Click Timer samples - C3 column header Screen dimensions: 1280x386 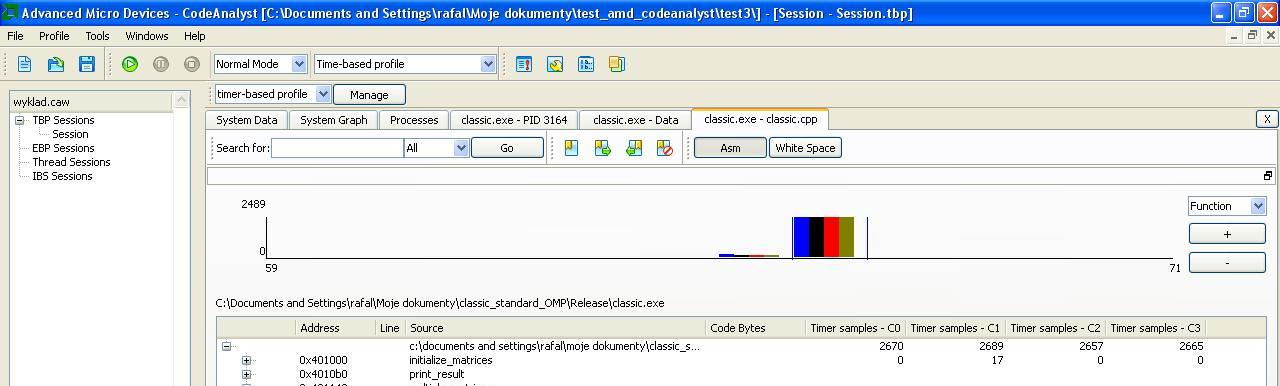[1156, 328]
